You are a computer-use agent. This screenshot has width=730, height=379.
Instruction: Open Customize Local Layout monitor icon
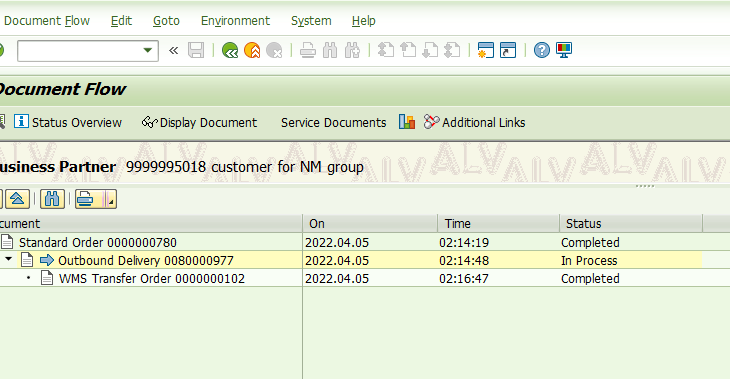pos(564,50)
